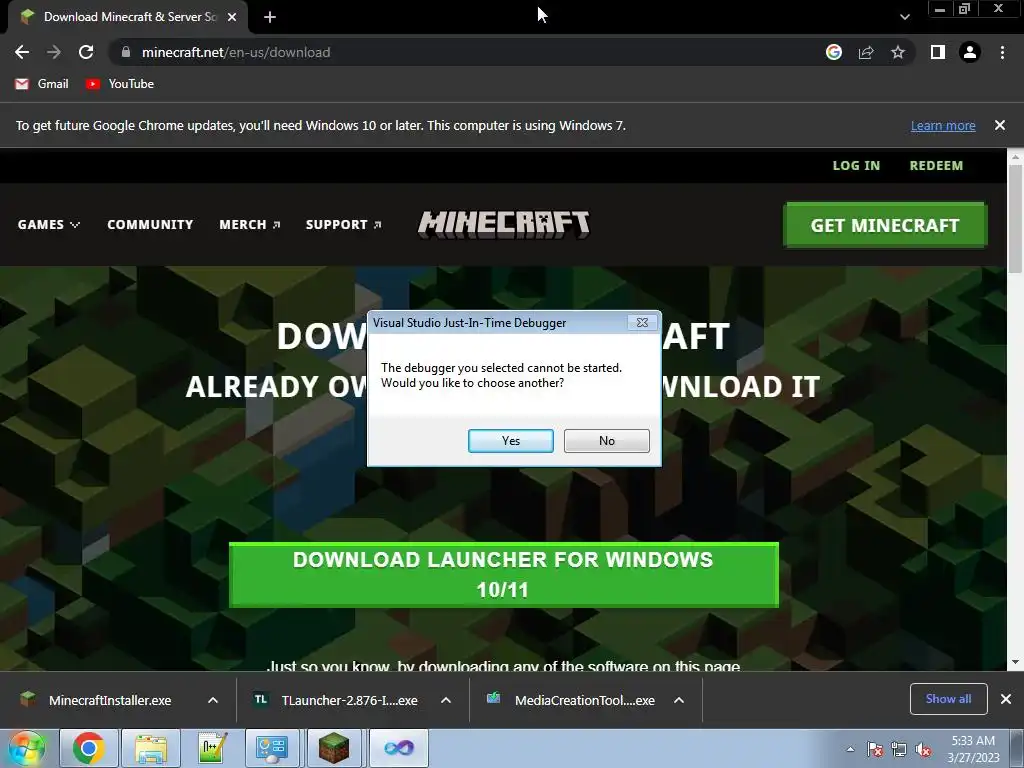
Task: Click the network tray icon
Action: coord(899,749)
